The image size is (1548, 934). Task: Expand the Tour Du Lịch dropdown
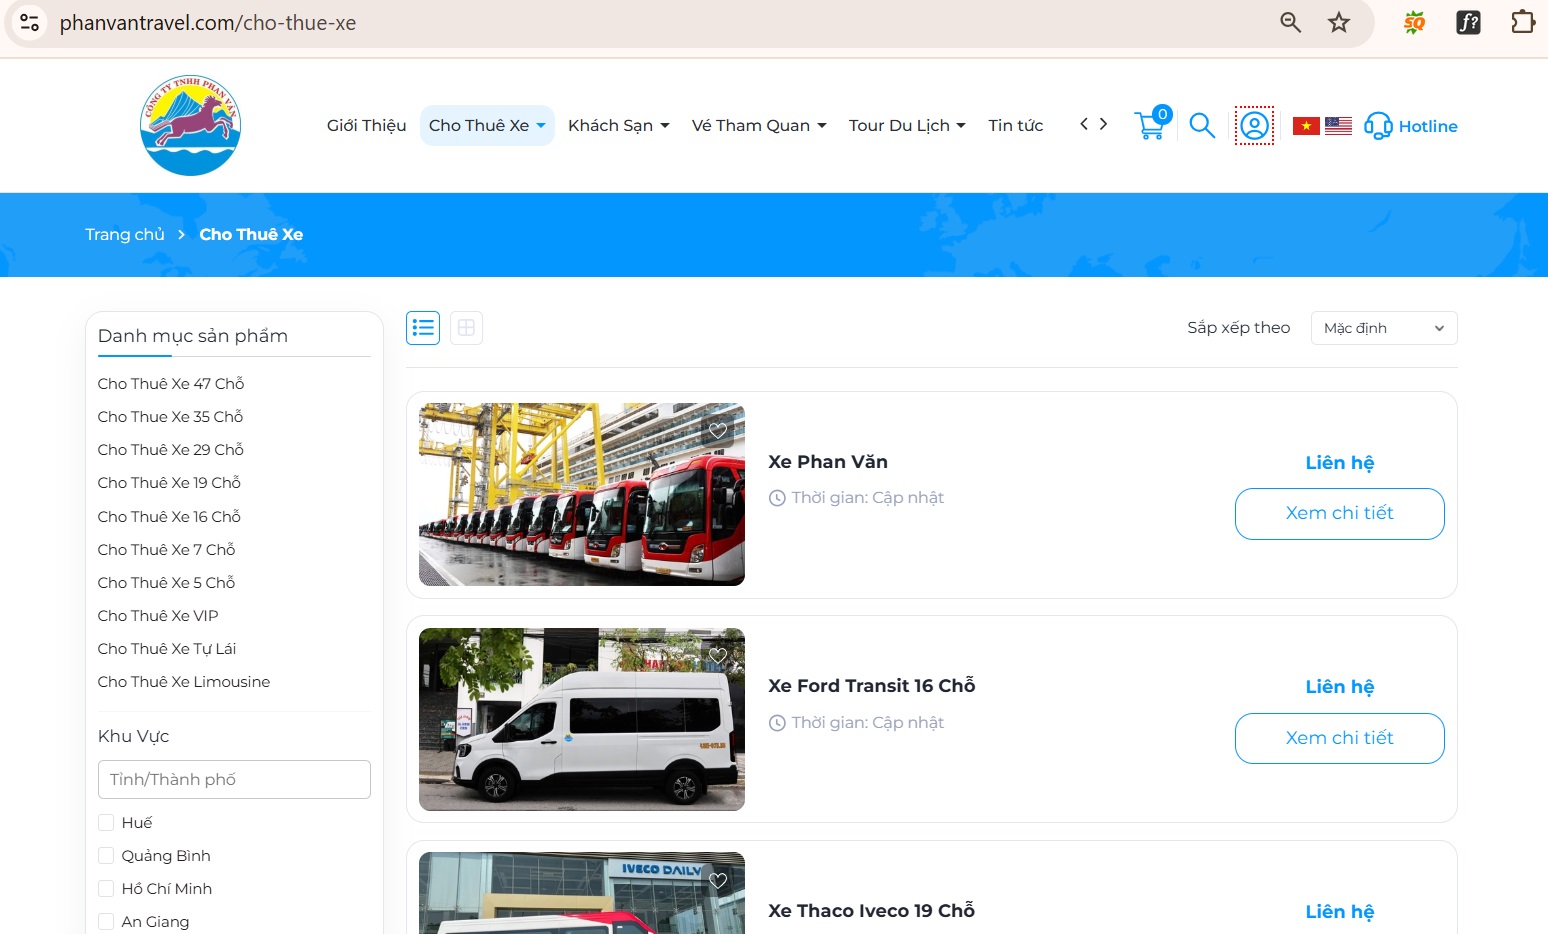tap(906, 125)
